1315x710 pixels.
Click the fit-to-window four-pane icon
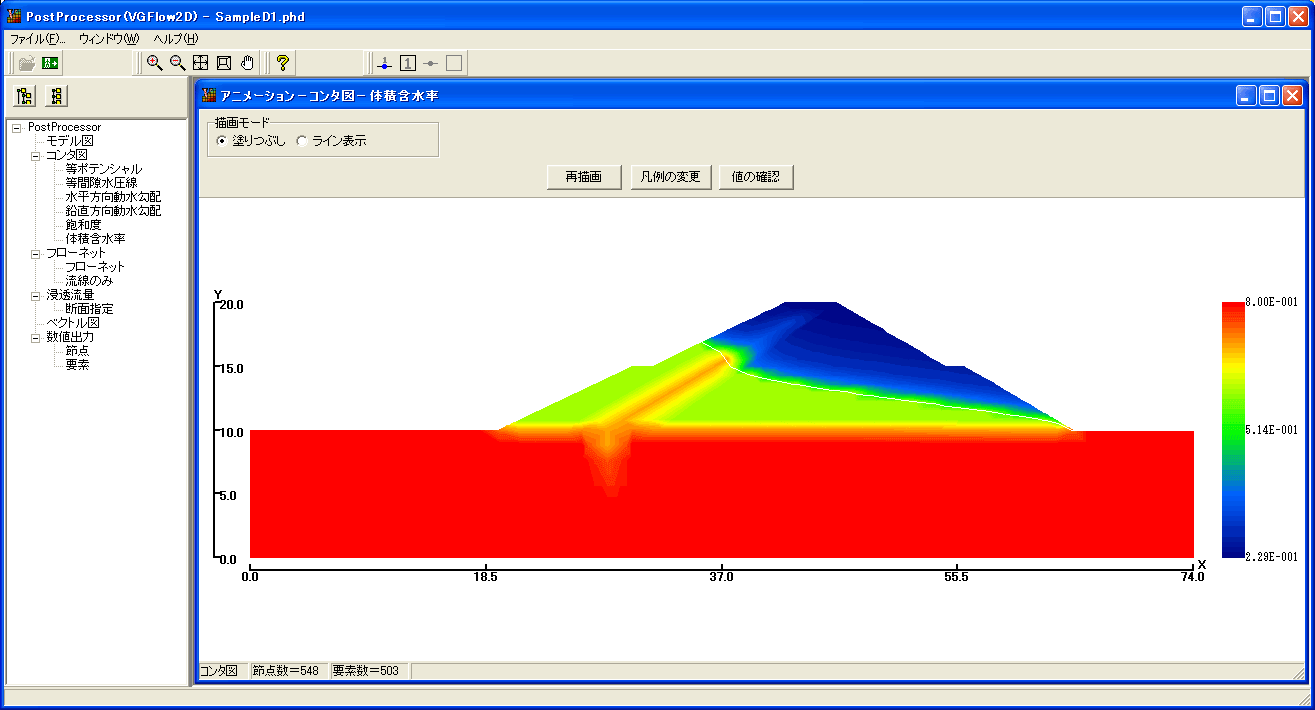(x=201, y=63)
